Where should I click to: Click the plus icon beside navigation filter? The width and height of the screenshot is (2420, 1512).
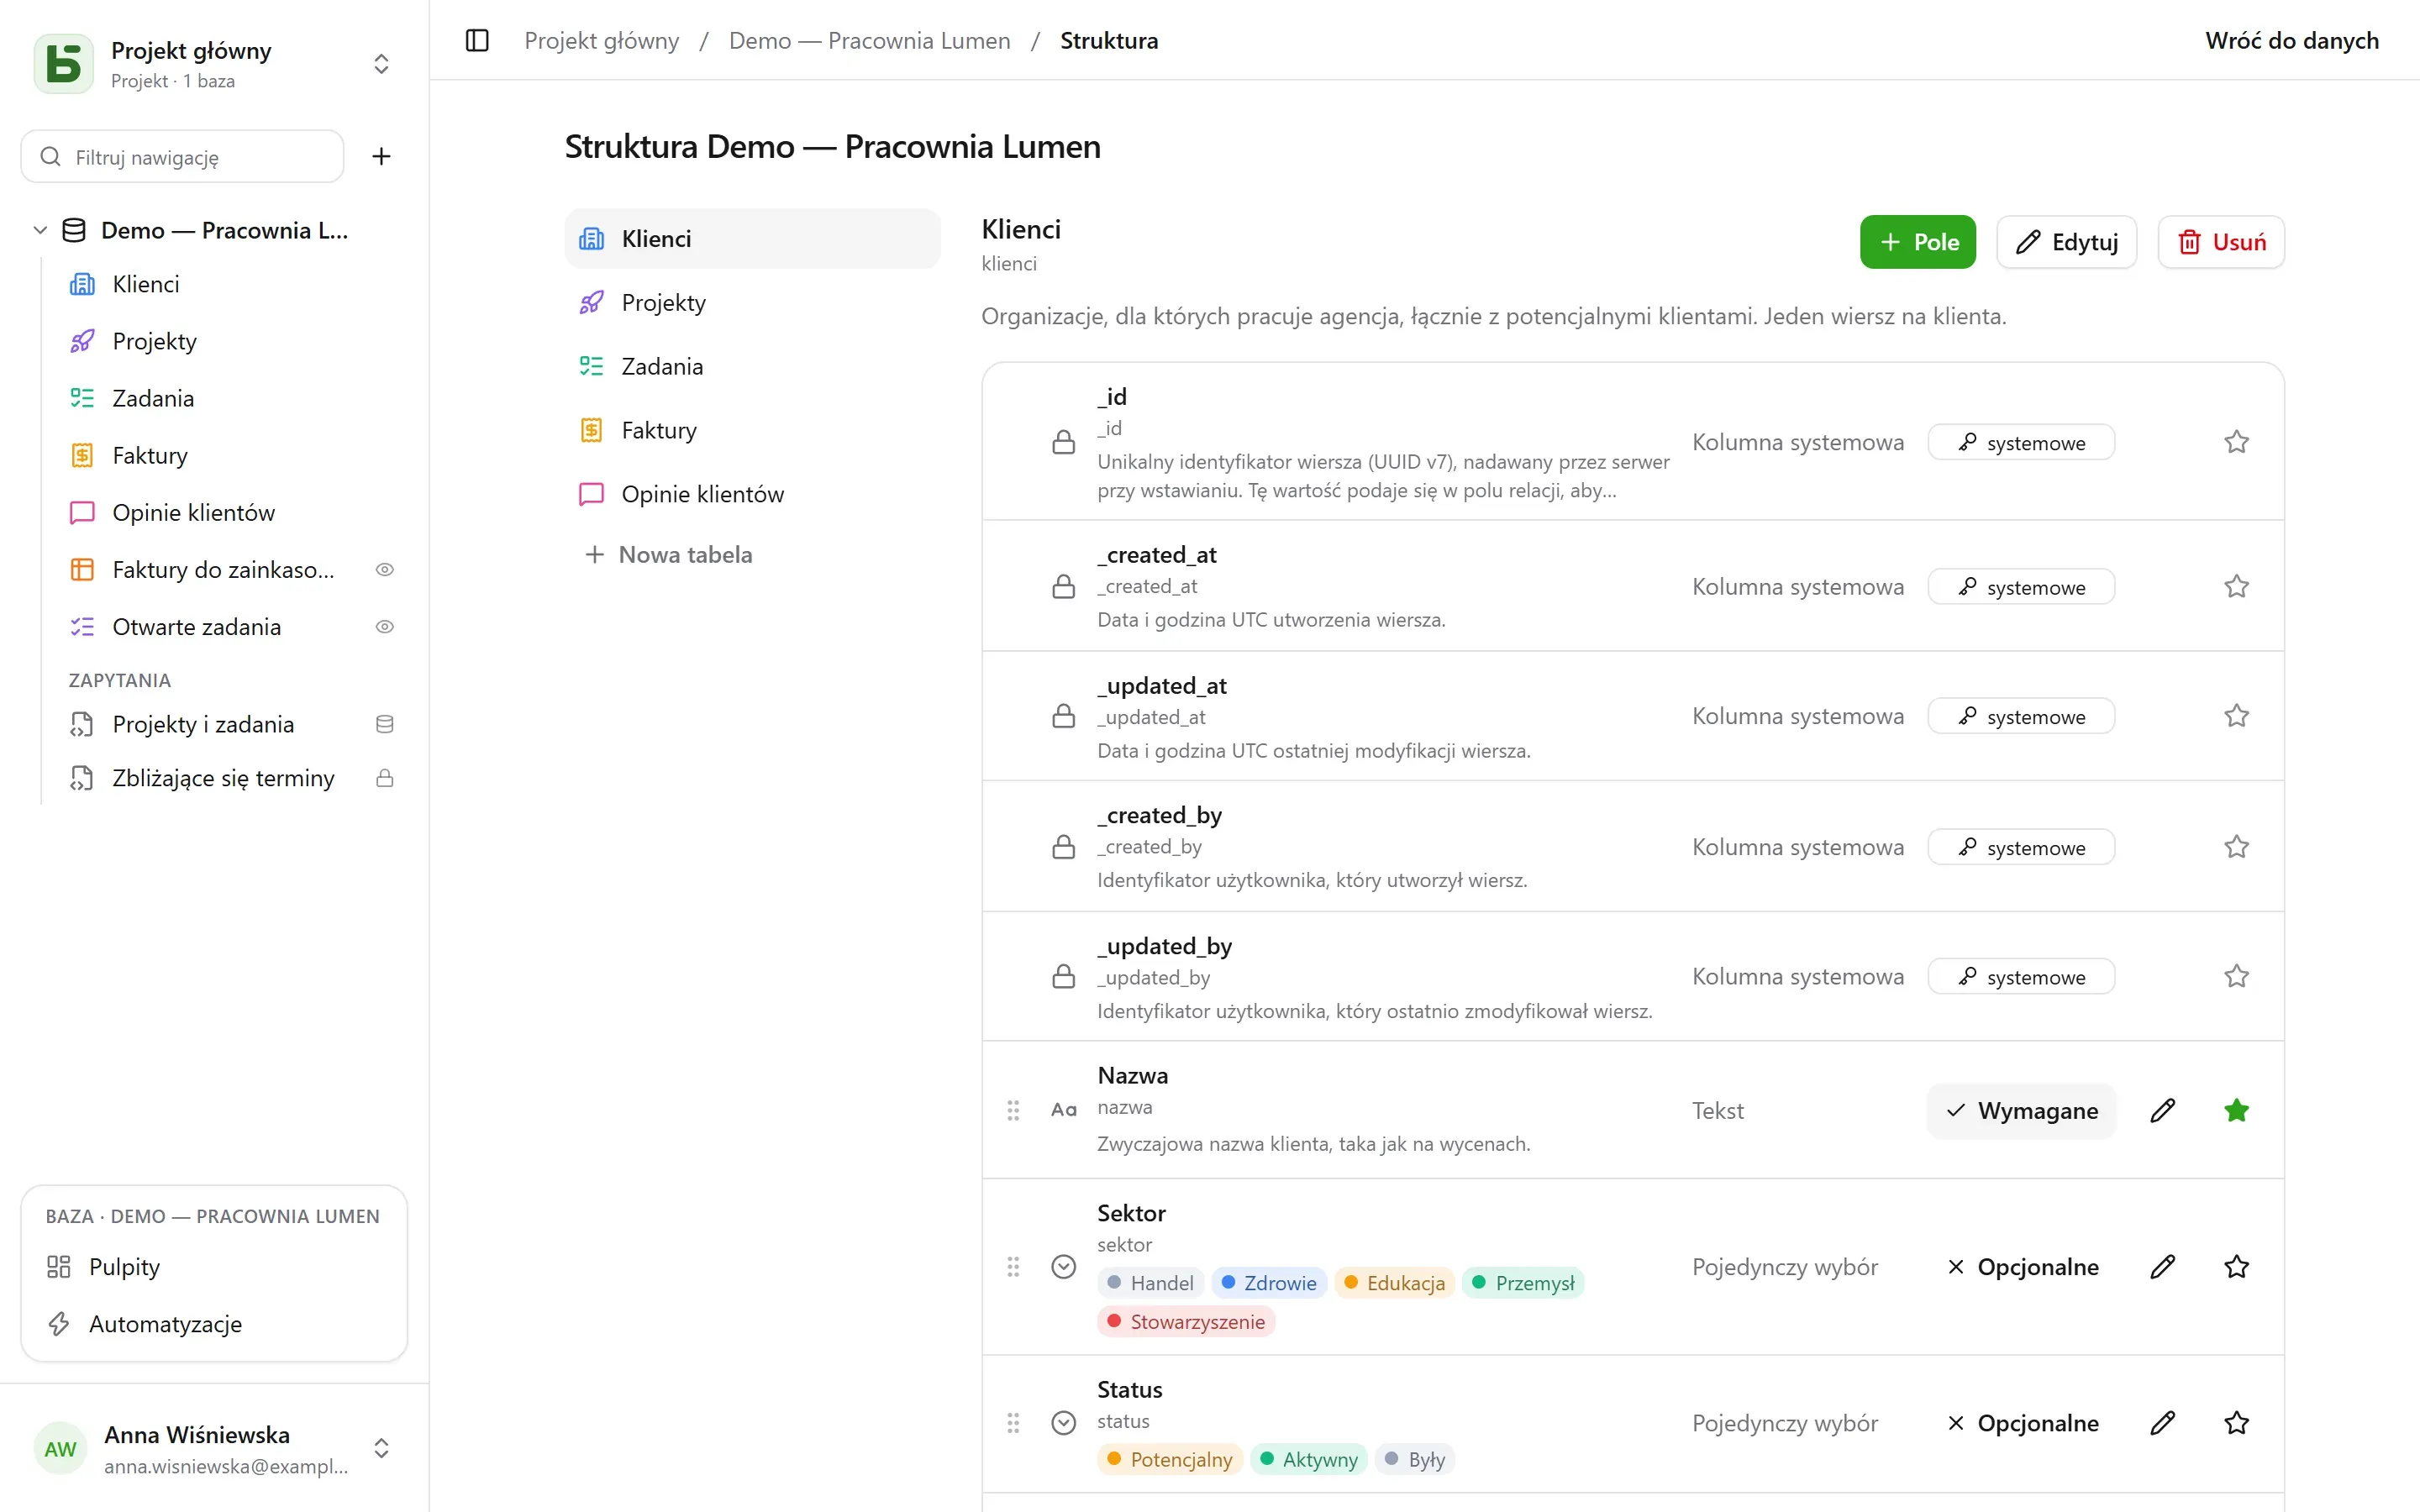[x=381, y=157]
